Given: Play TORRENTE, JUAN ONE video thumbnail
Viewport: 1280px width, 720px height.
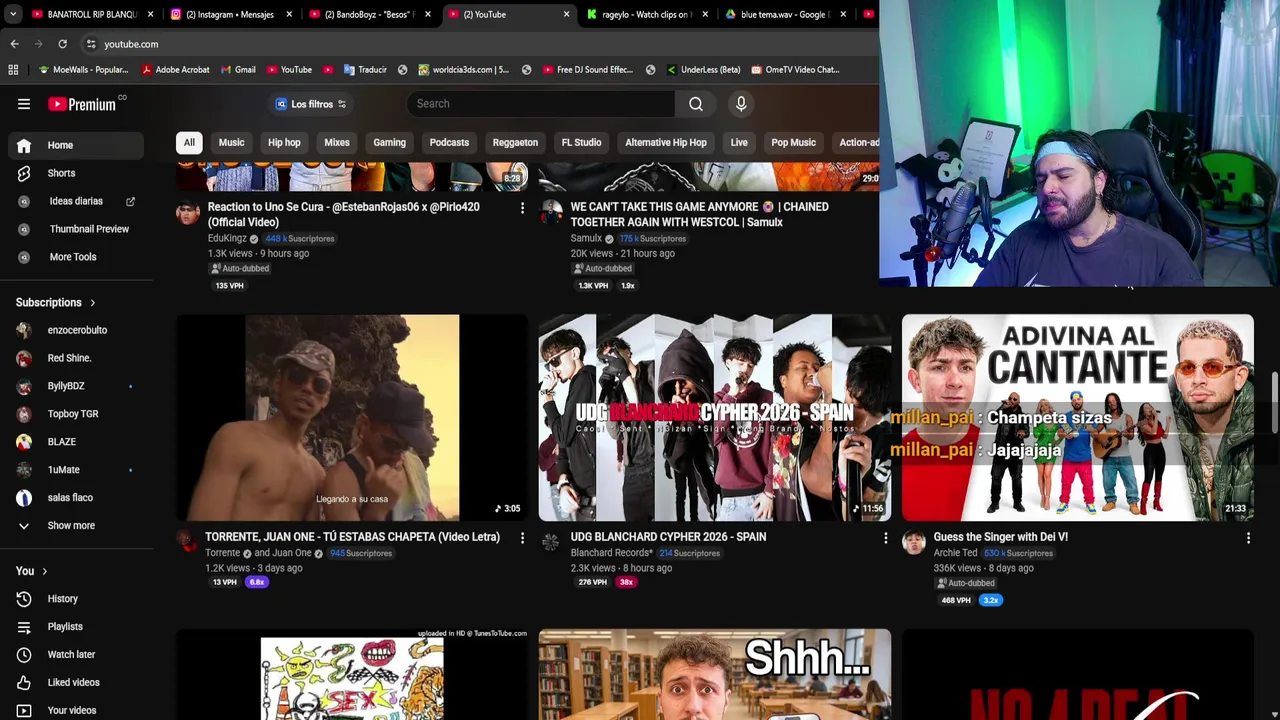Looking at the screenshot, I should click(352, 418).
